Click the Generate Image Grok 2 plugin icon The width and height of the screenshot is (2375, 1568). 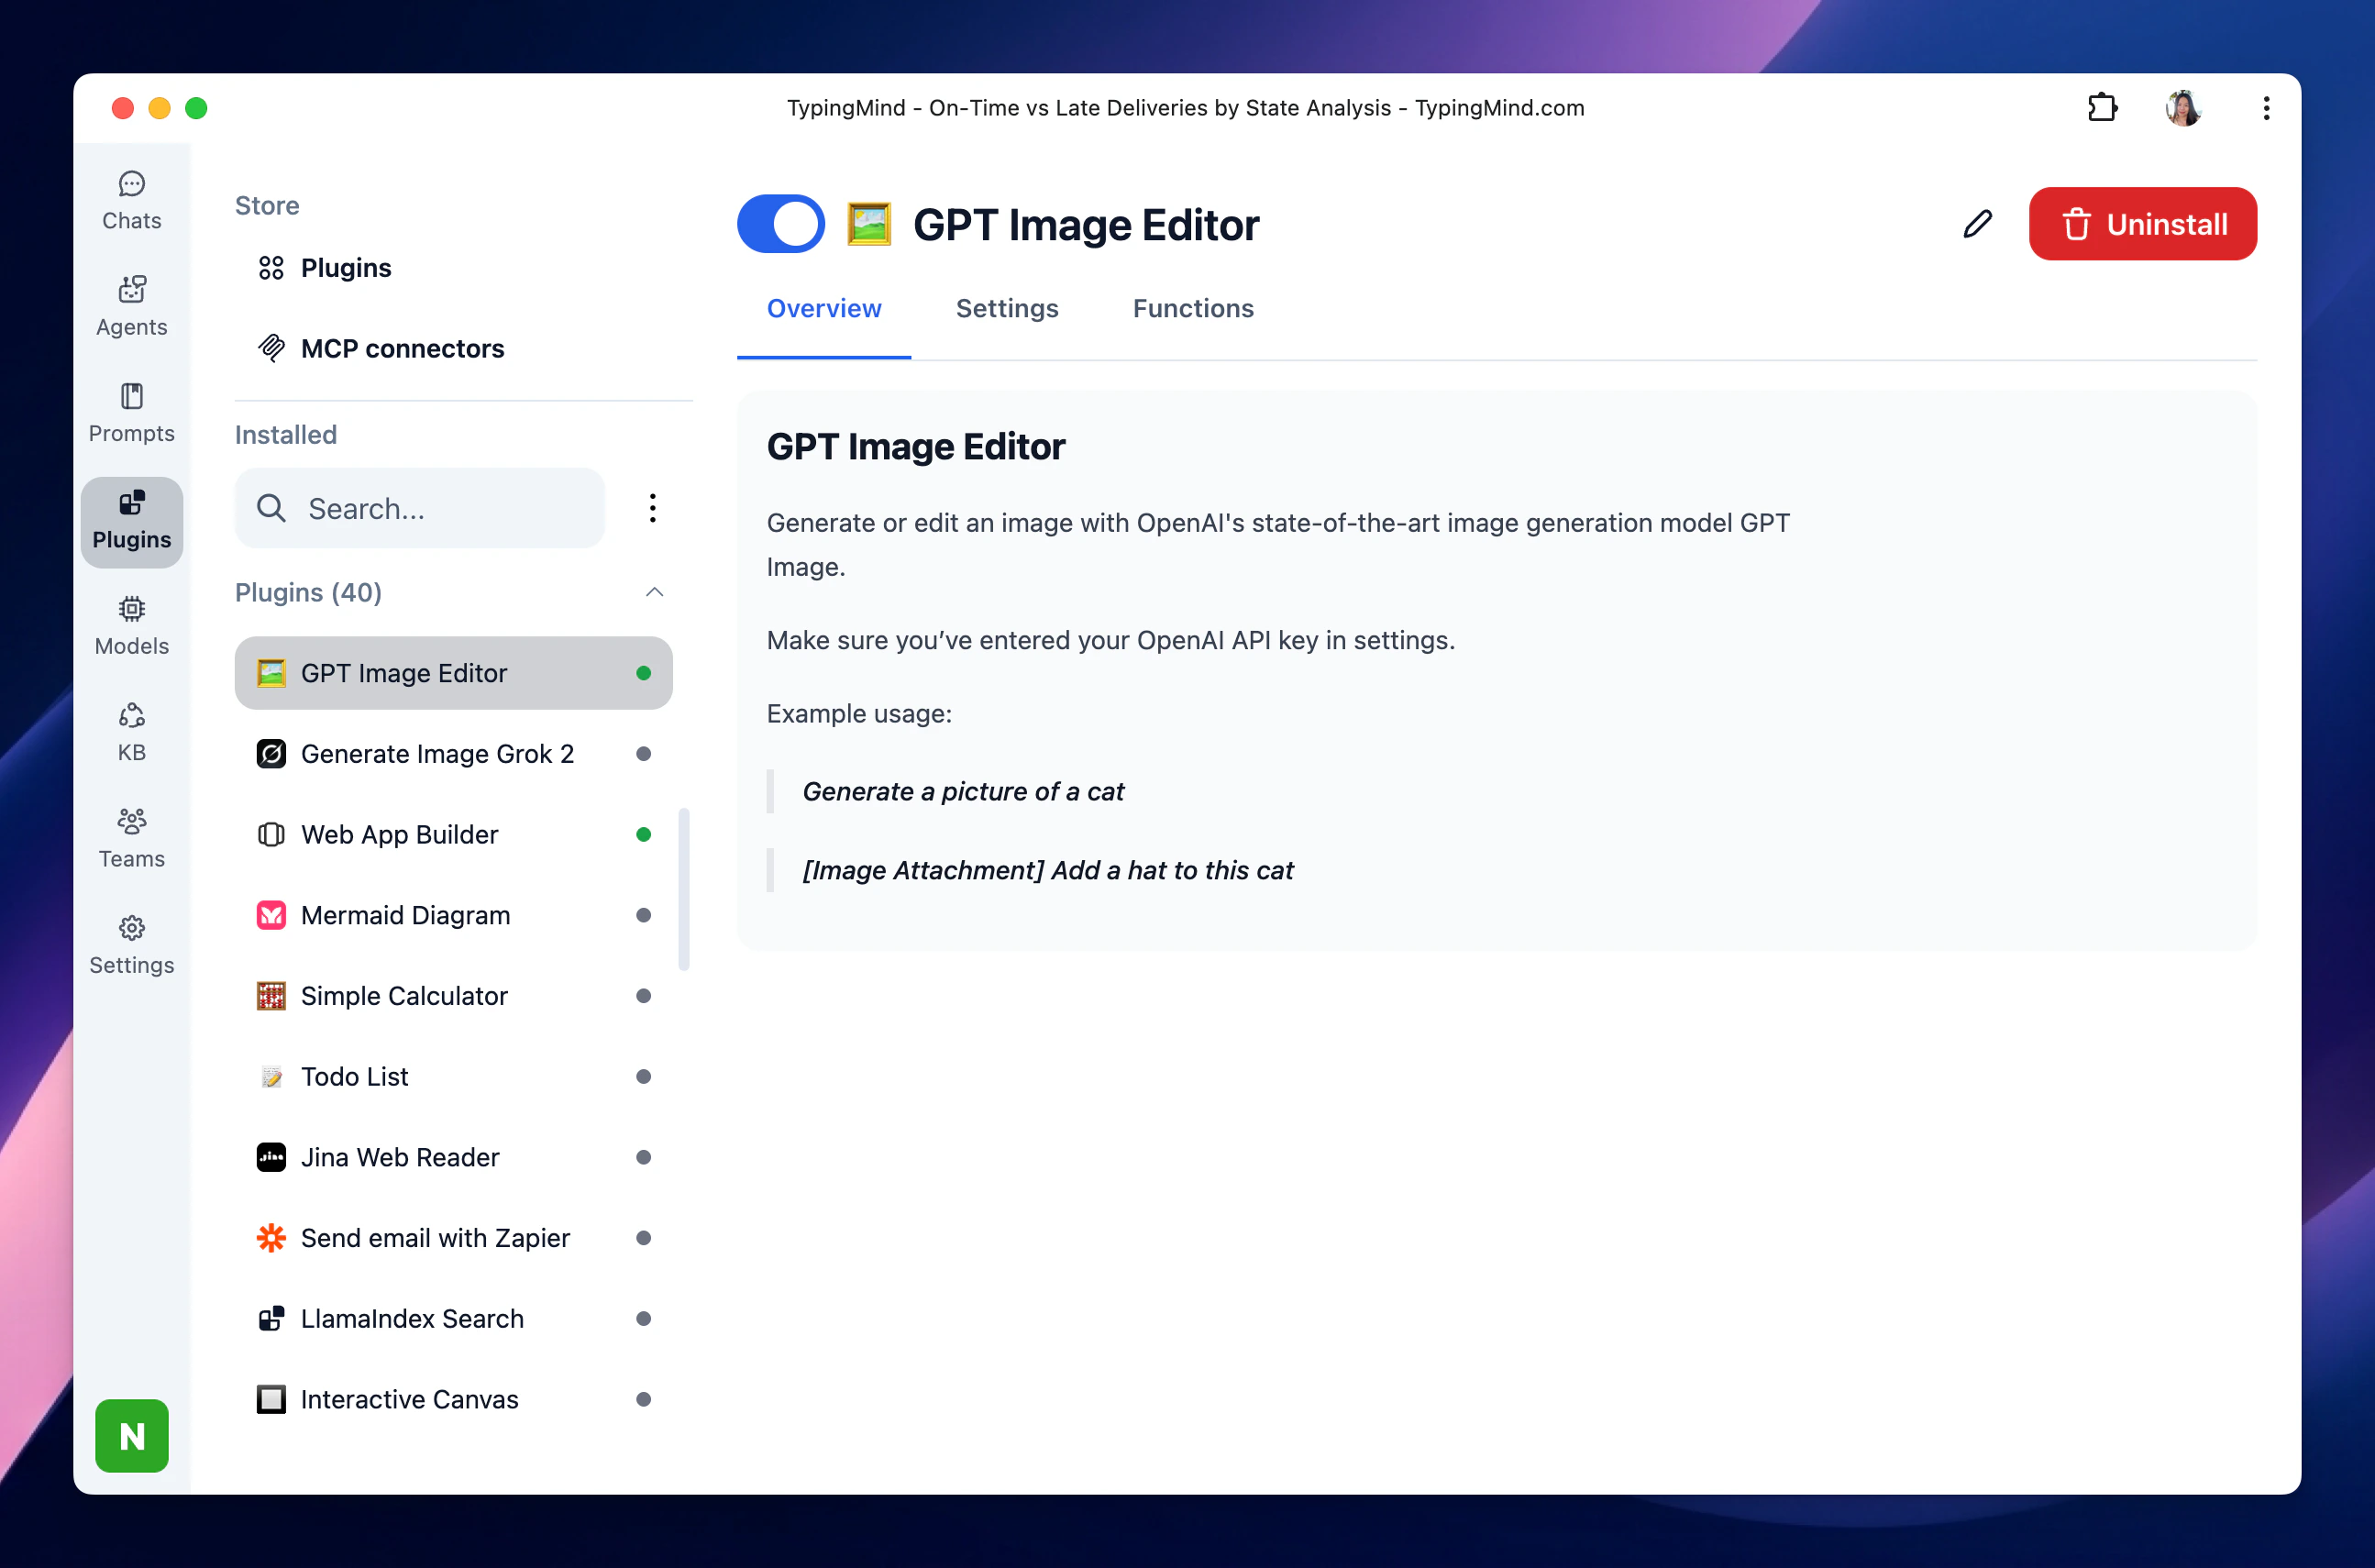tap(271, 753)
